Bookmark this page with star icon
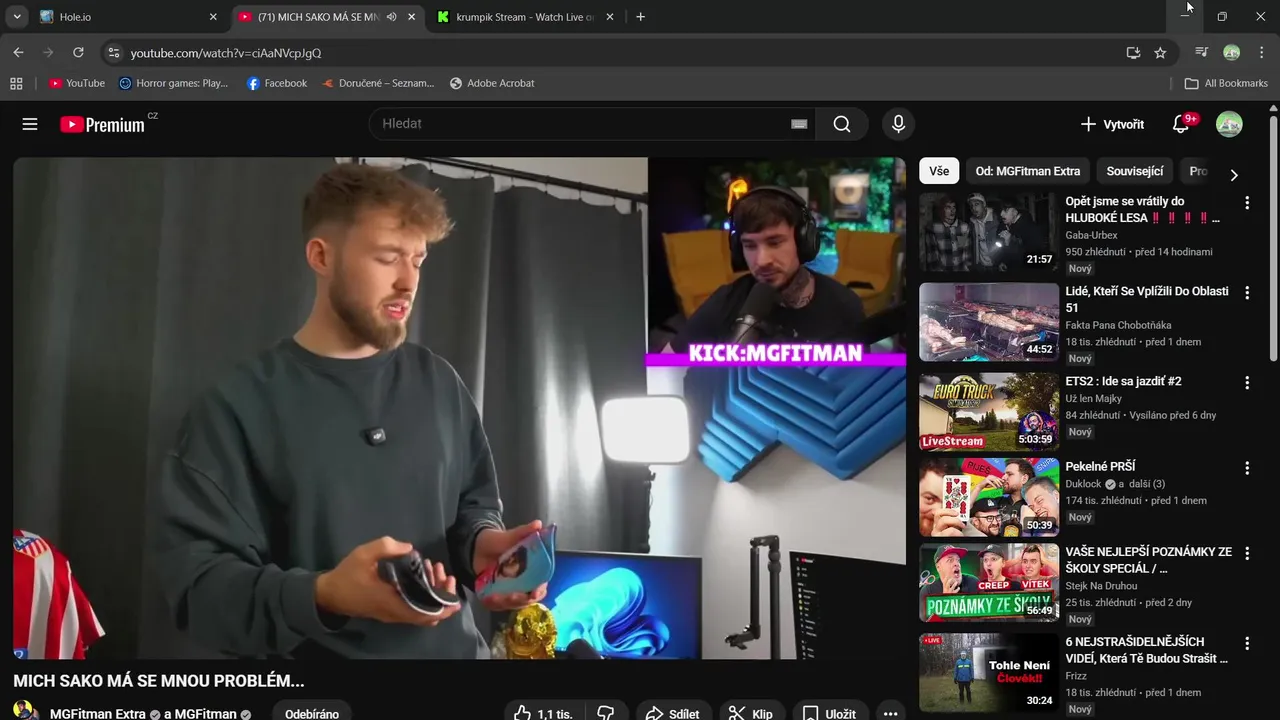The height and width of the screenshot is (720, 1280). pyautogui.click(x=1160, y=52)
